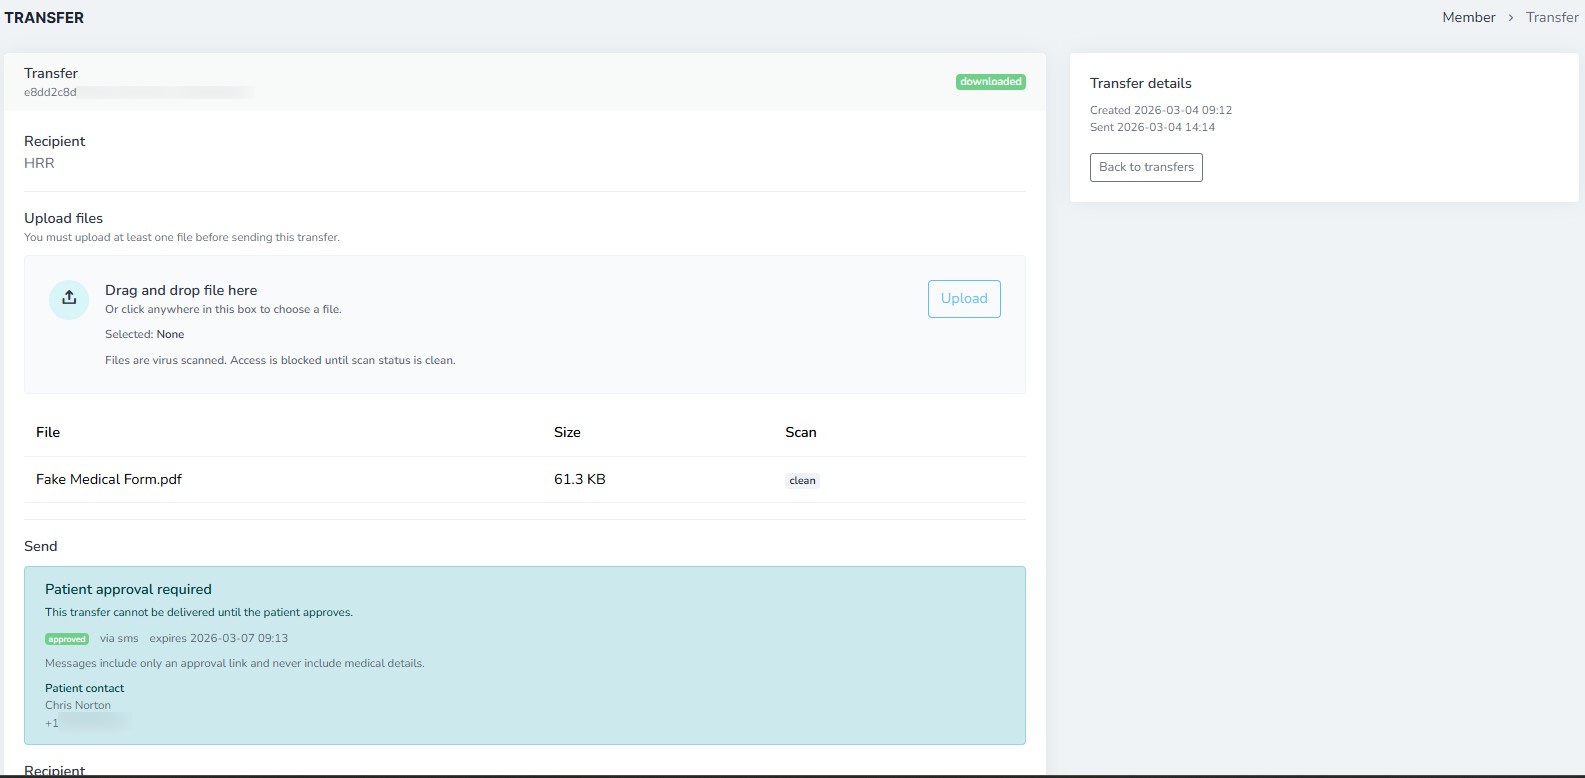
Task: Open the Member breadcrumb link
Action: [1468, 17]
